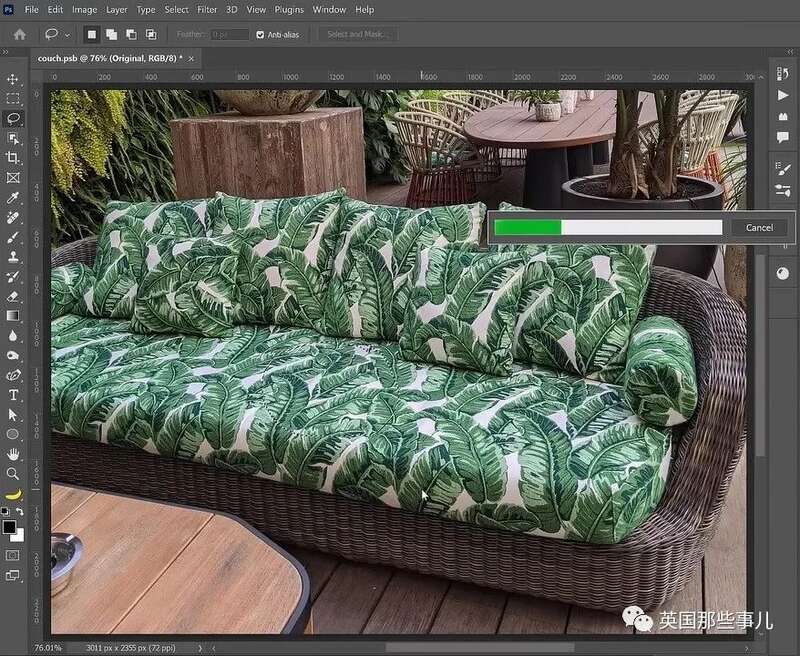Select the Zoom tool
Viewport: 800px width, 656px height.
coord(13,474)
